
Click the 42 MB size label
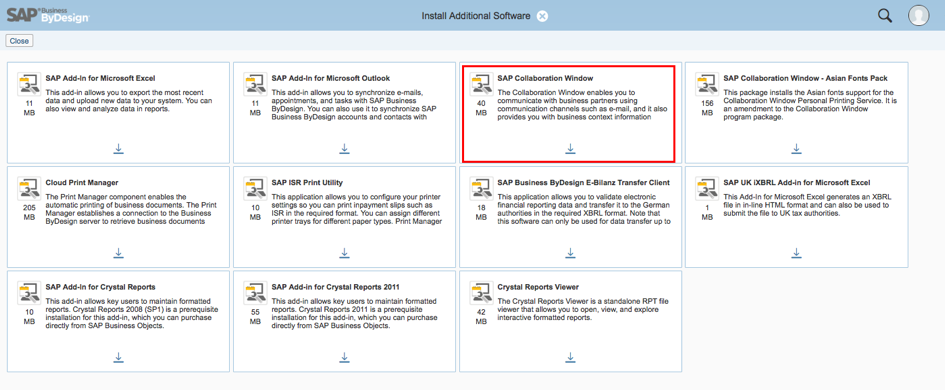coord(481,316)
